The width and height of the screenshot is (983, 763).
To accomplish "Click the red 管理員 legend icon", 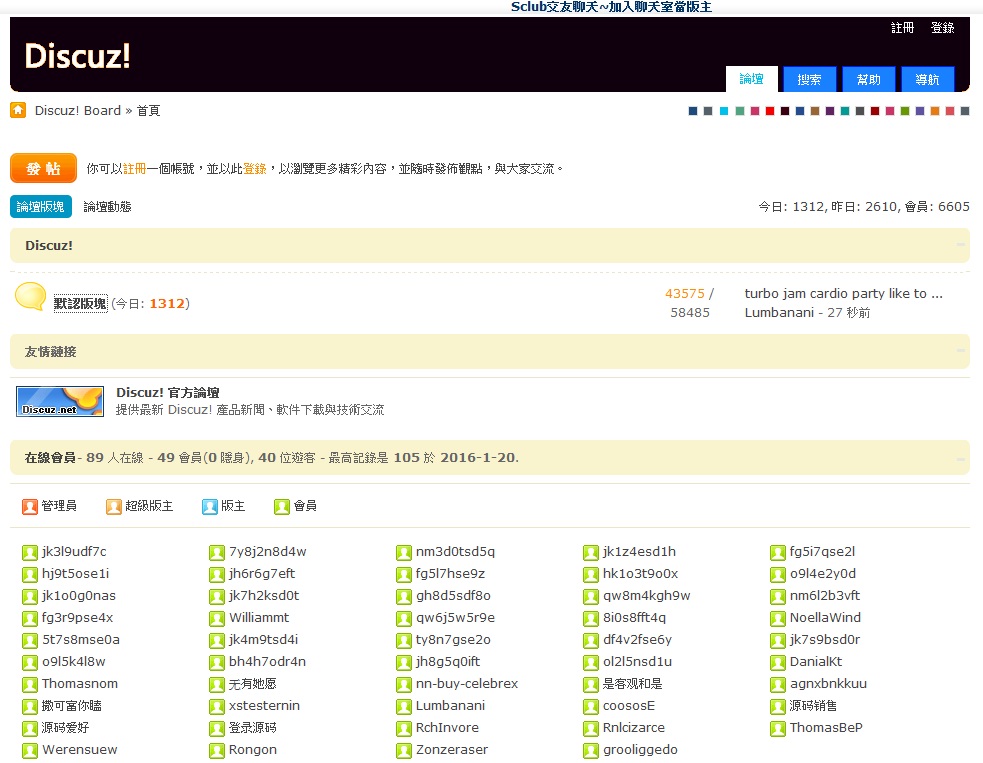I will (29, 507).
